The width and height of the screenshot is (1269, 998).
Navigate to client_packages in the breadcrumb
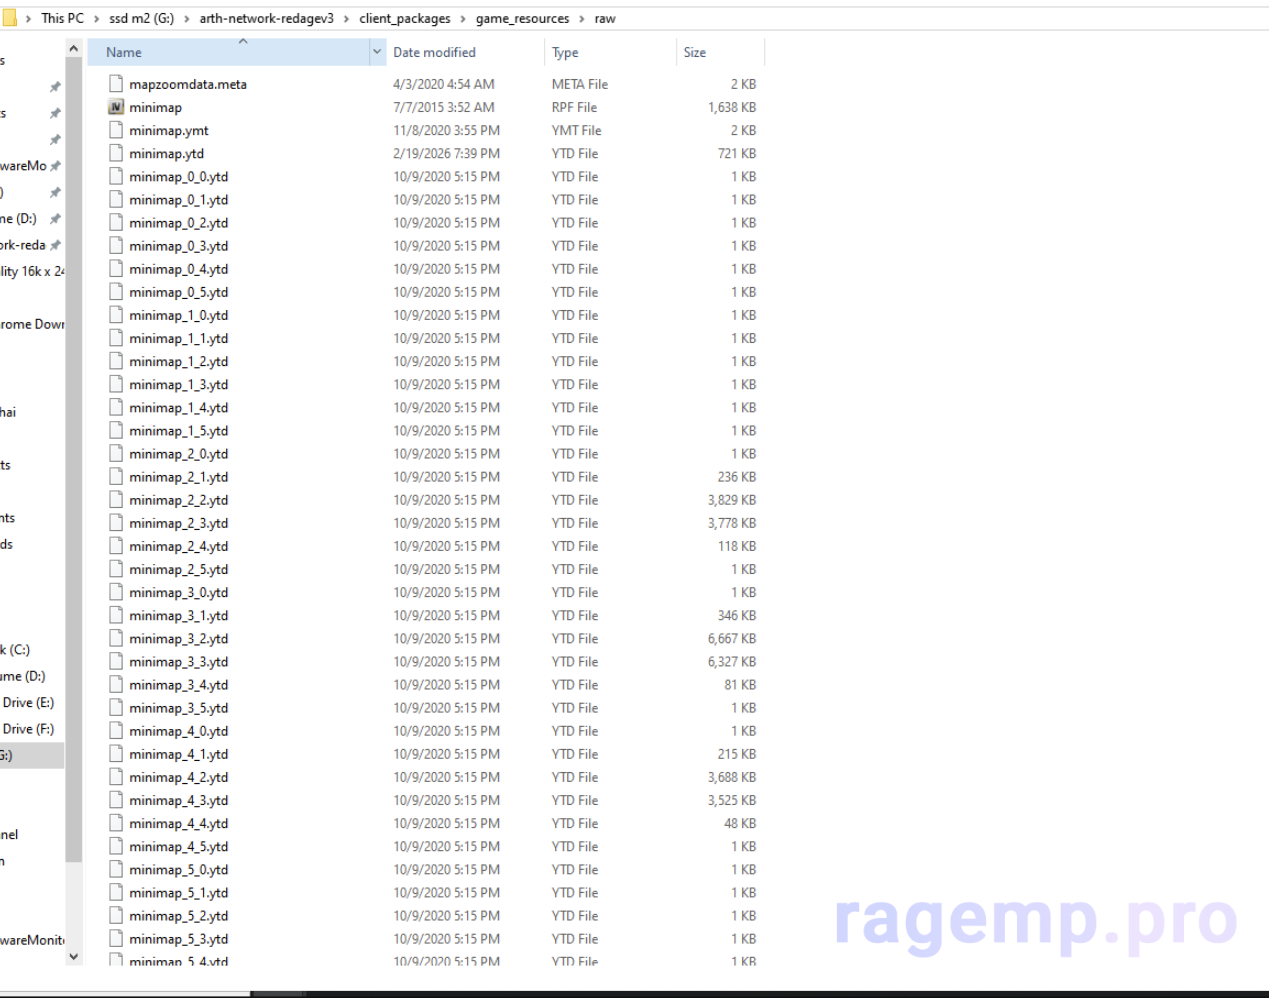point(404,18)
